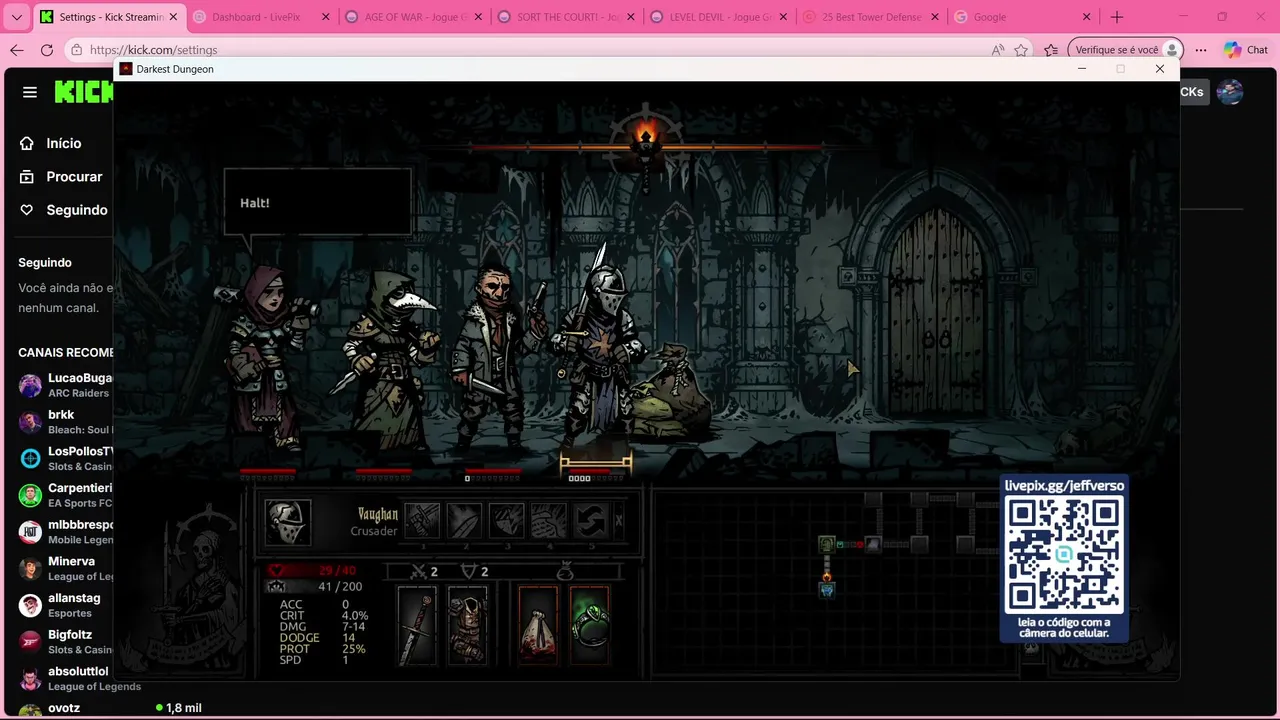Screen dimensions: 1280x720
Task: Switch to LEVEL DEVIL browser tab
Action: [718, 17]
